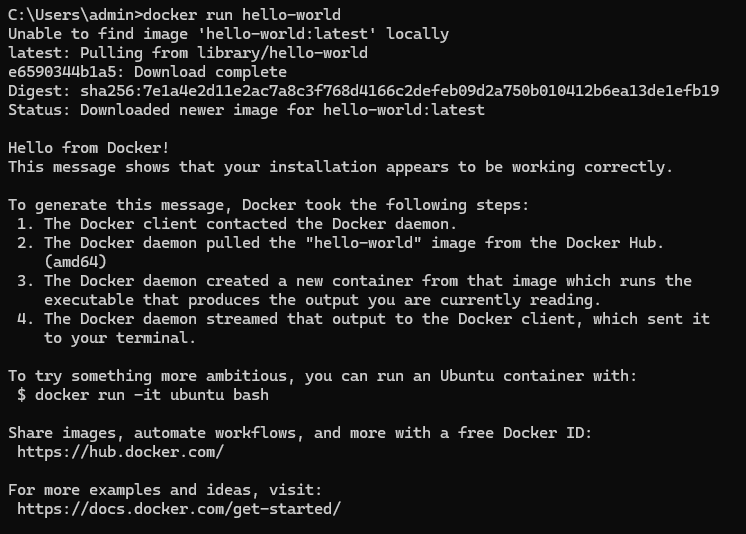Viewport: 746px width, 534px height.
Task: Open the docs.docker.com get-started link
Action: [178, 509]
